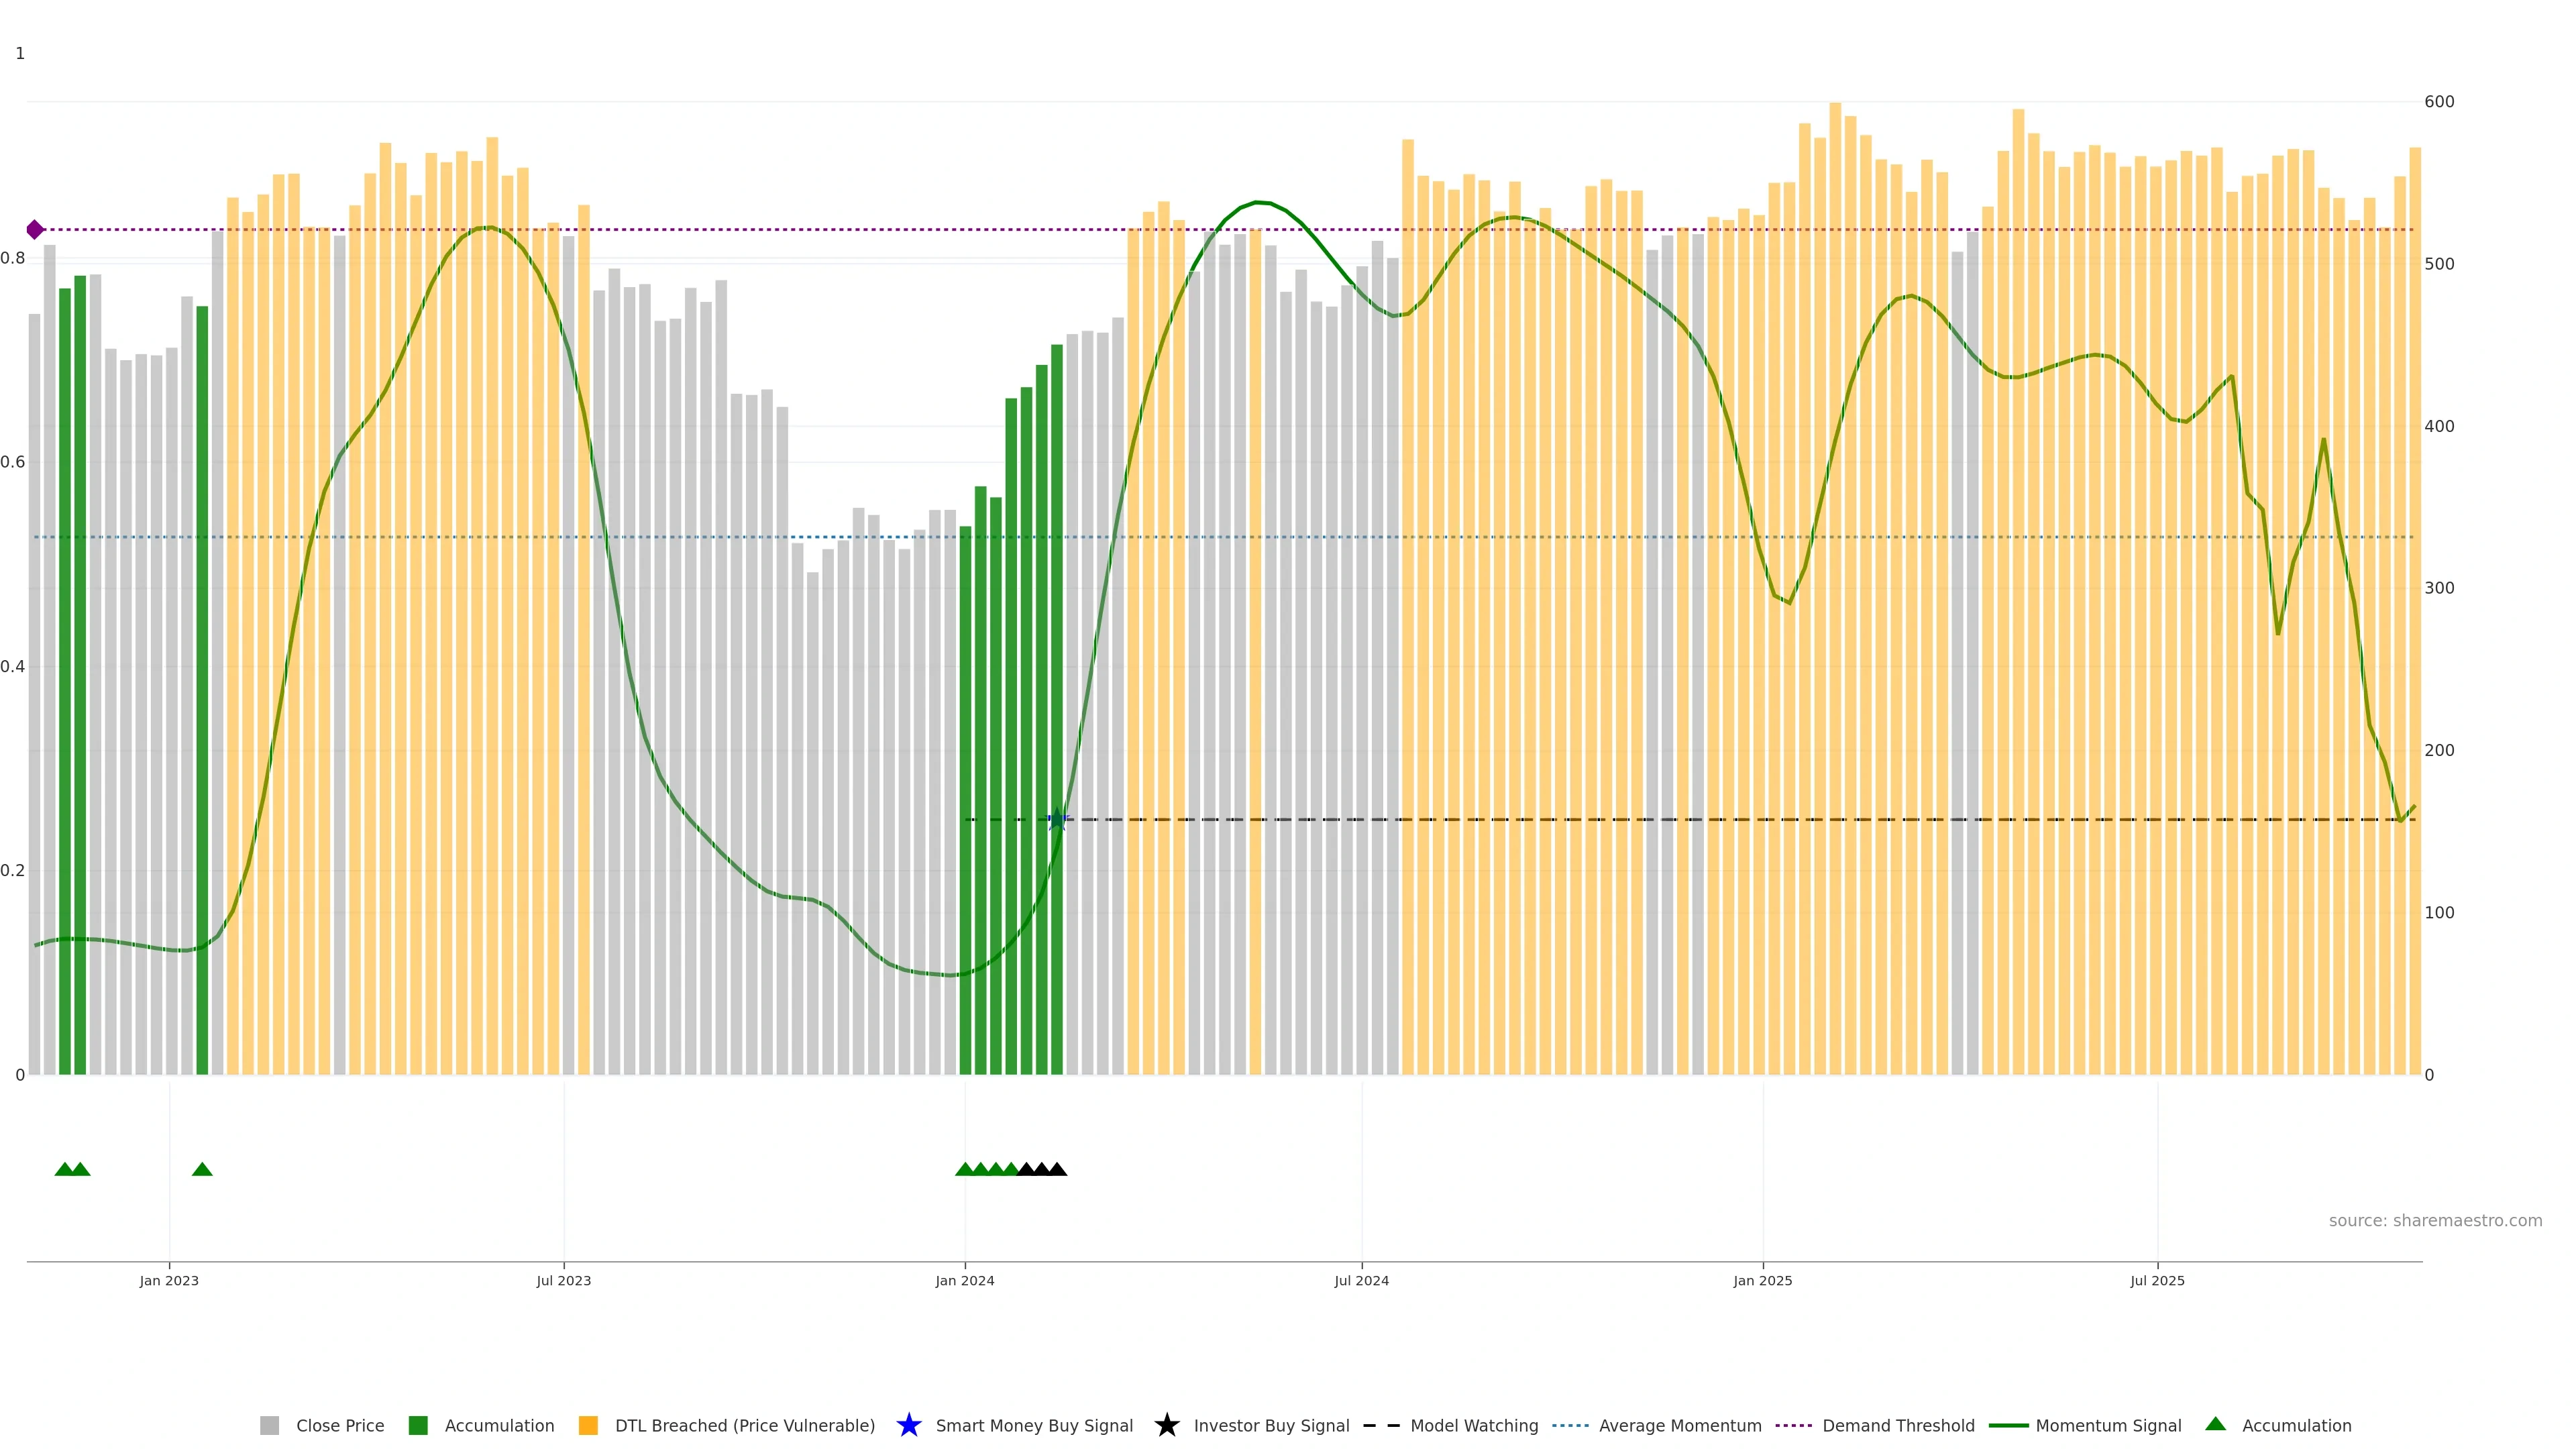This screenshot has height=1449, width=2576.
Task: Click the blue star marker on the chart
Action: [x=1057, y=820]
